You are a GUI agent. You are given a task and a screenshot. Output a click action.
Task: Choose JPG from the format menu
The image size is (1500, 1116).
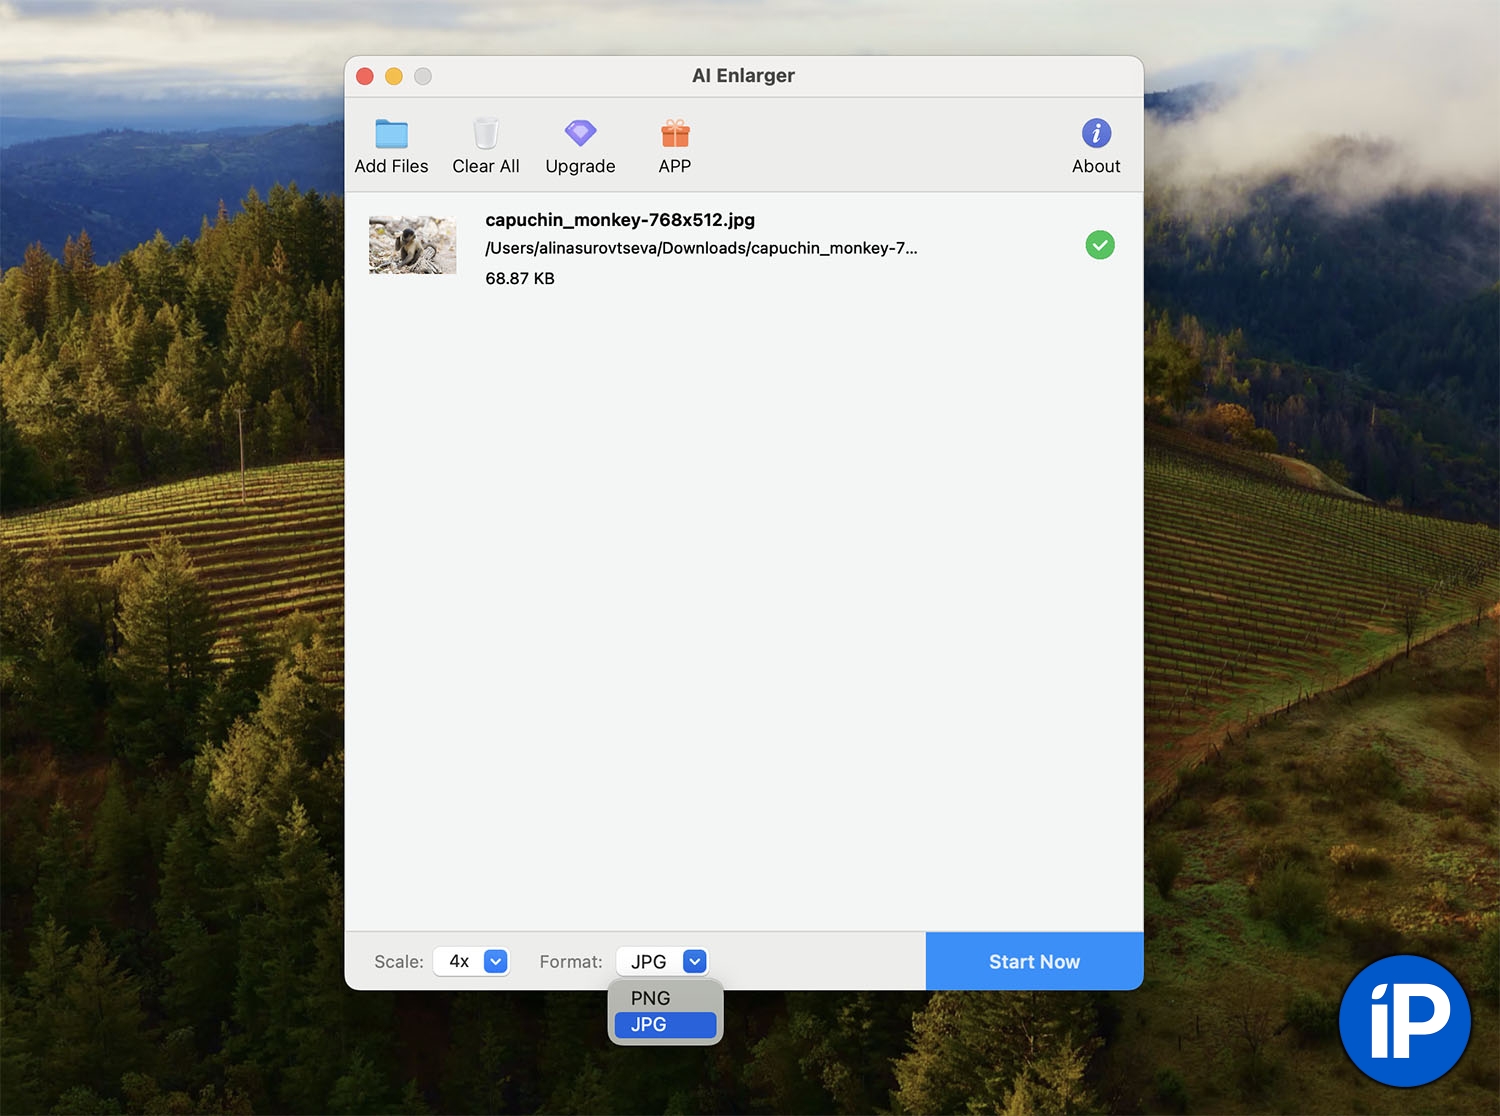(x=665, y=1024)
